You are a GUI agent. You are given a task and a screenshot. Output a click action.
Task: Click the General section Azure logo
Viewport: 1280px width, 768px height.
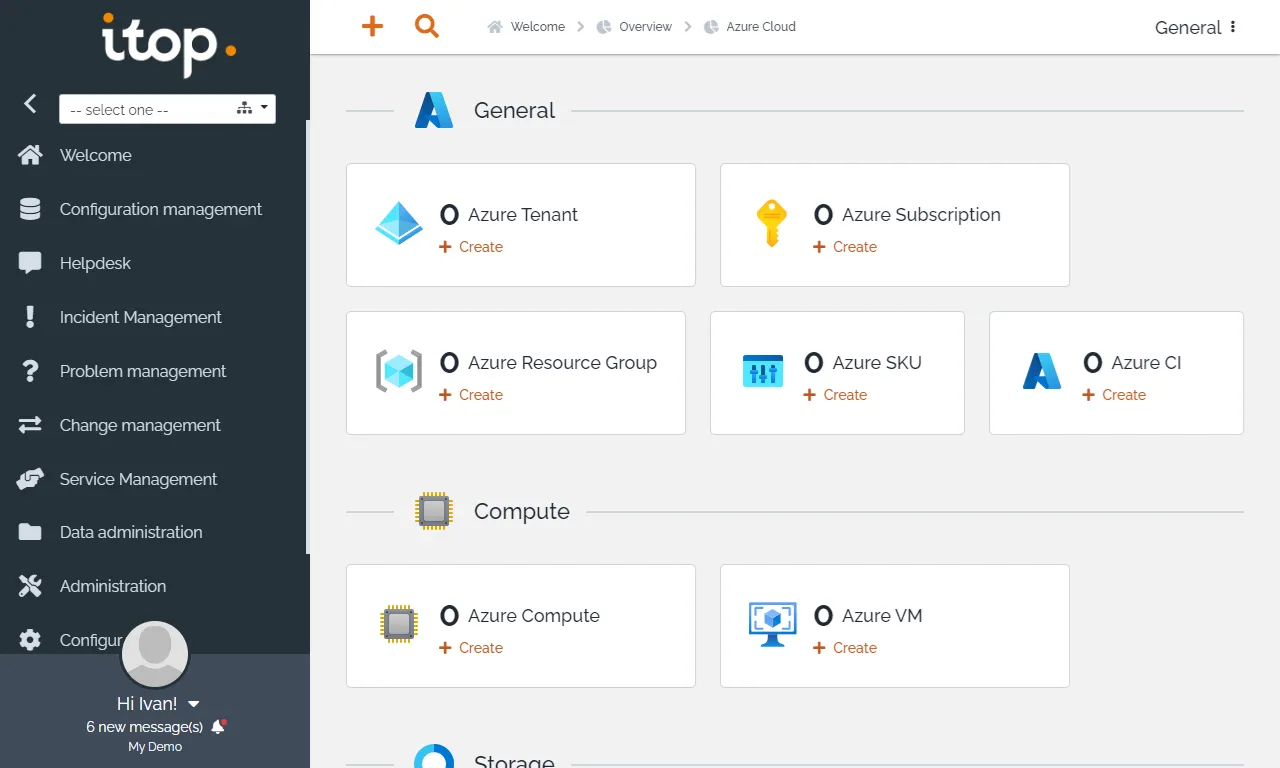tap(434, 110)
